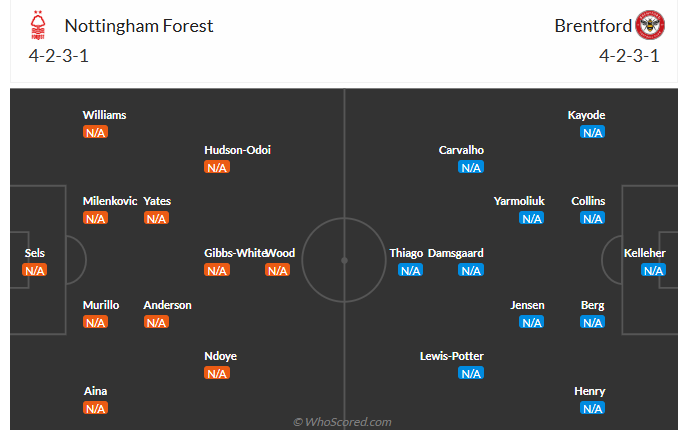
Task: Click Wood's orange rating badge
Action: (x=277, y=270)
